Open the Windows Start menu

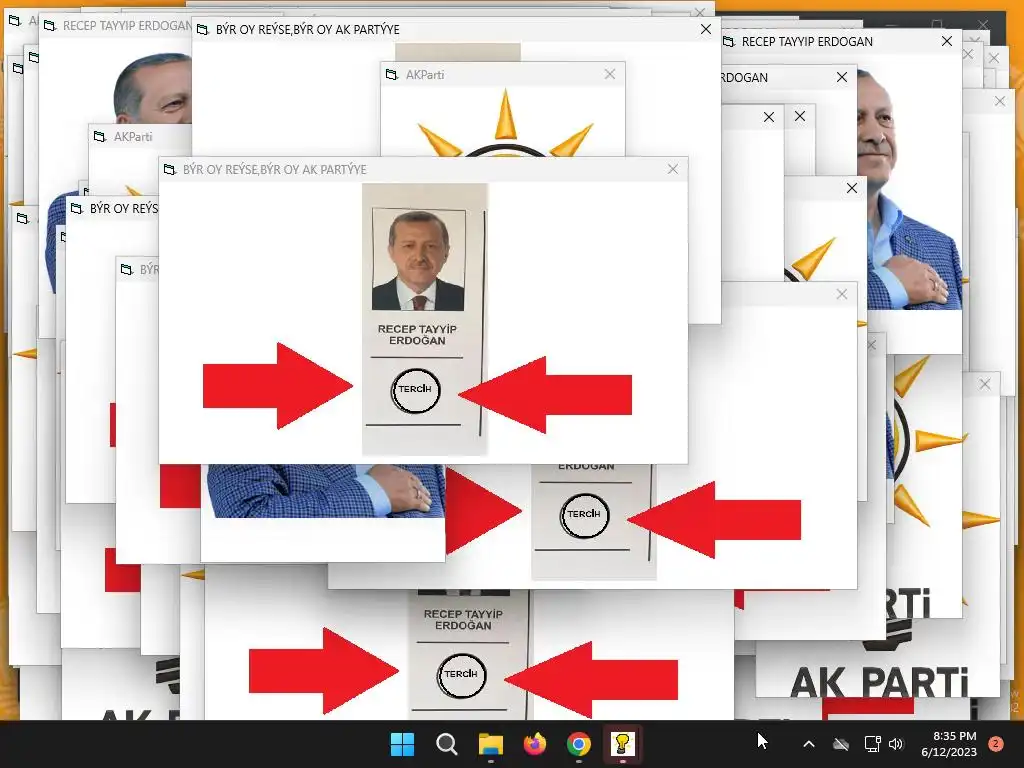coord(402,744)
